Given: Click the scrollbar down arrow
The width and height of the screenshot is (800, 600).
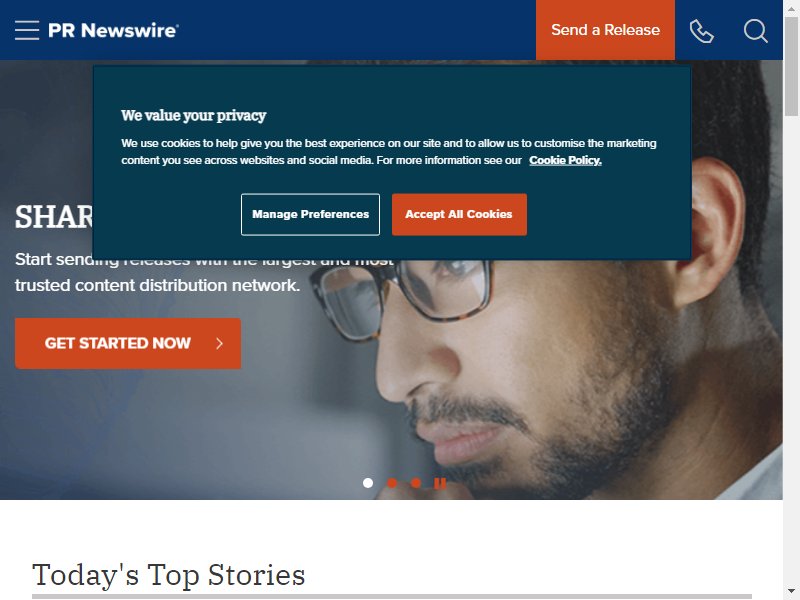Looking at the screenshot, I should click(791, 593).
